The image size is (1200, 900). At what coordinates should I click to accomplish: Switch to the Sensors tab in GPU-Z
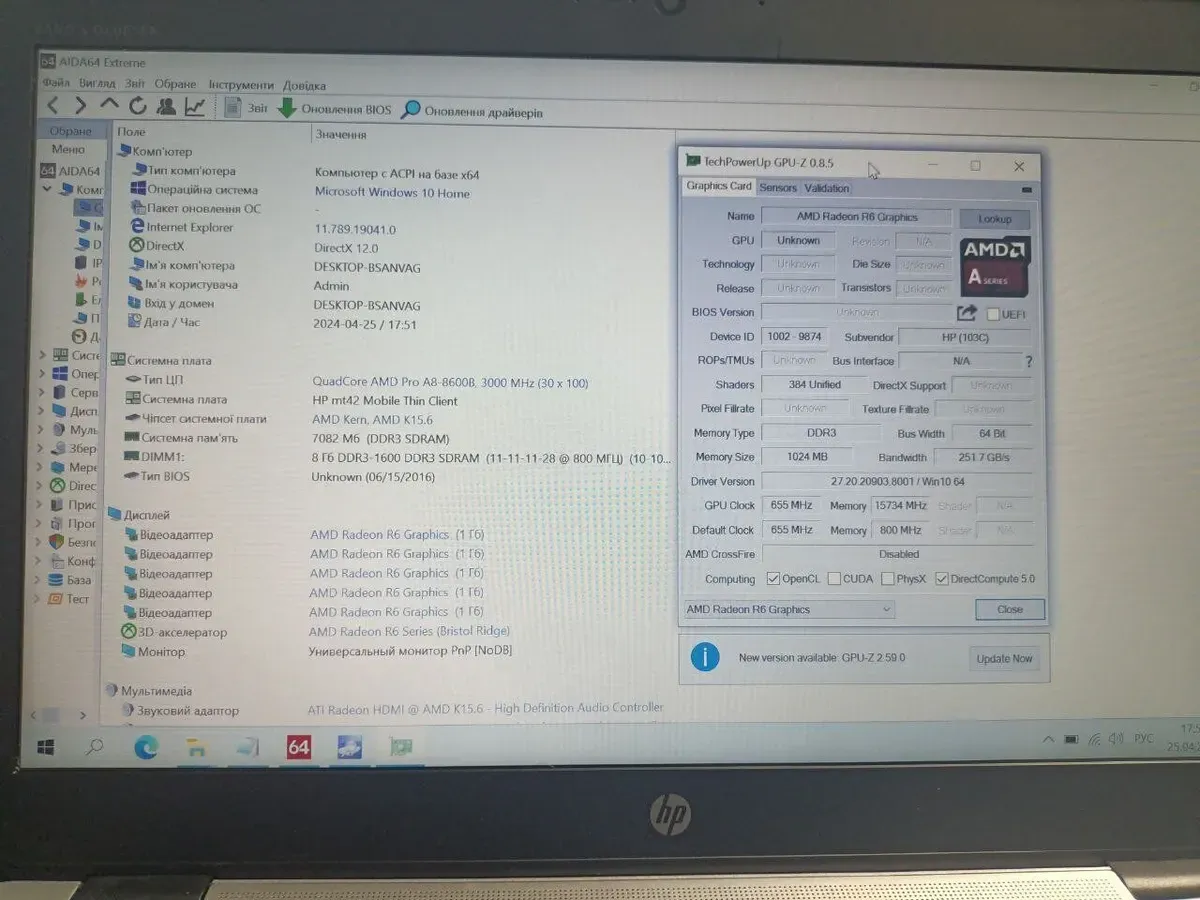click(x=777, y=188)
